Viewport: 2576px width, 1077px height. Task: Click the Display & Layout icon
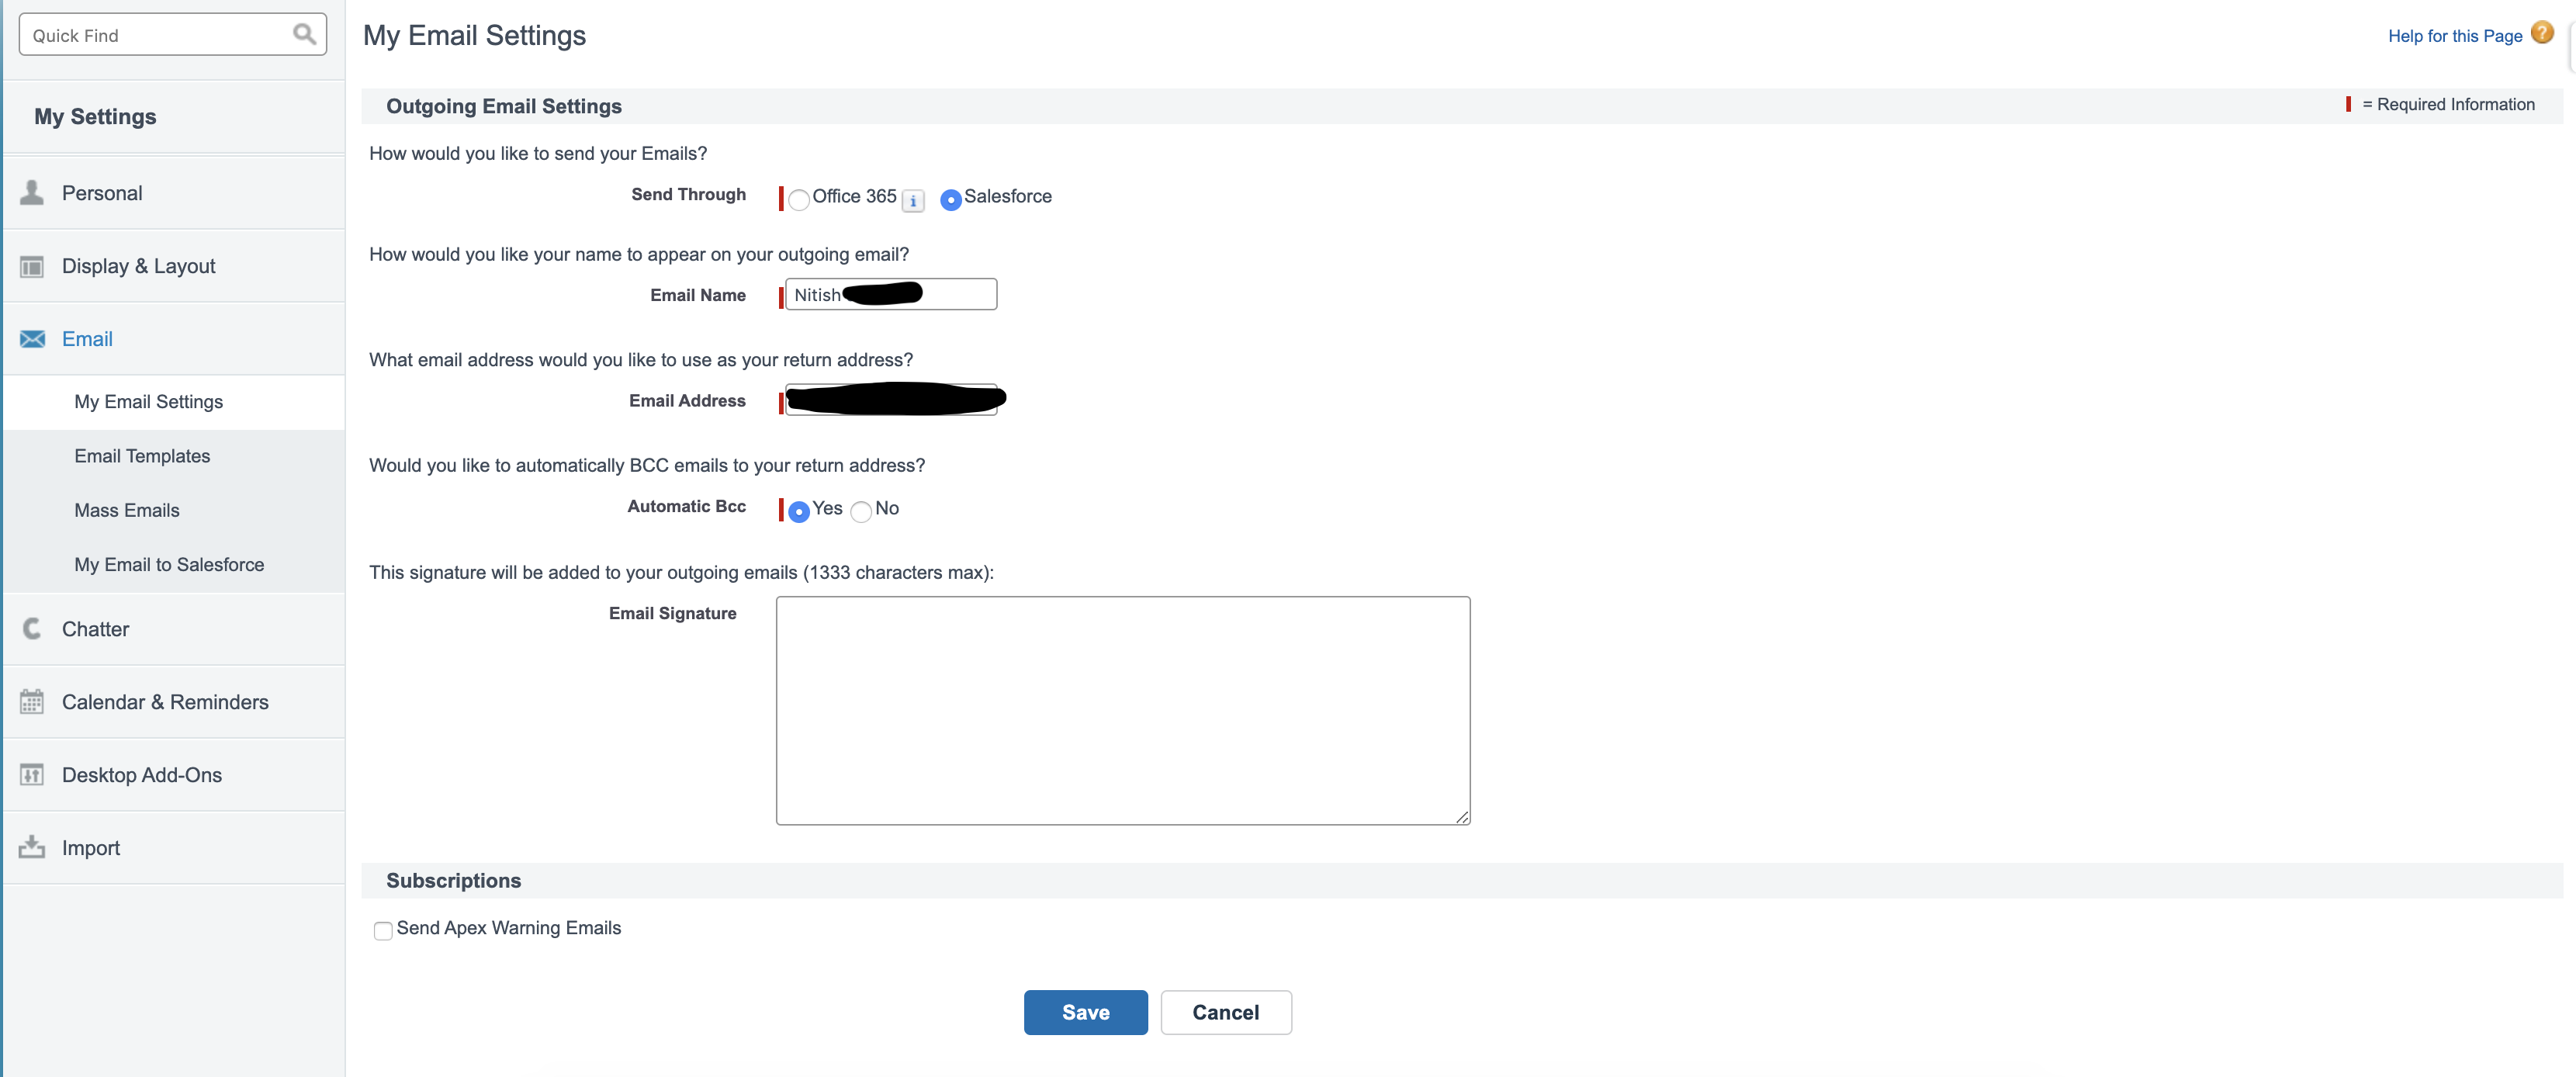point(32,266)
